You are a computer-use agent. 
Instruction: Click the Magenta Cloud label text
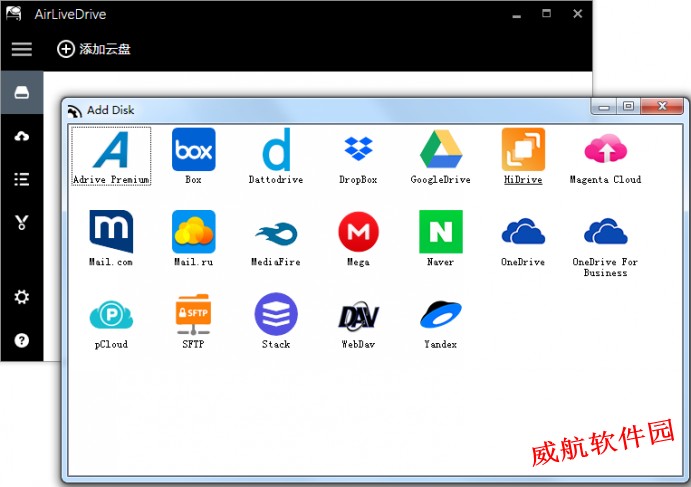[606, 179]
